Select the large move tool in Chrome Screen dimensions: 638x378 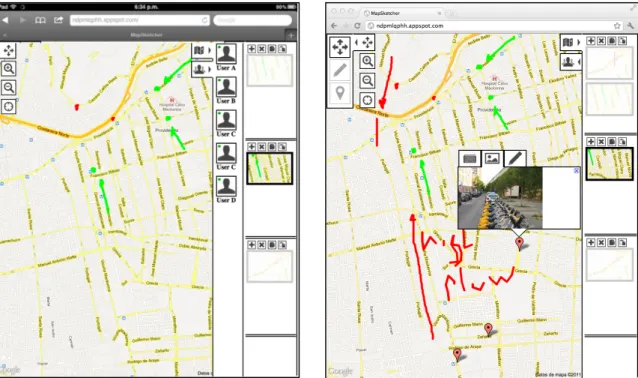pos(340,47)
